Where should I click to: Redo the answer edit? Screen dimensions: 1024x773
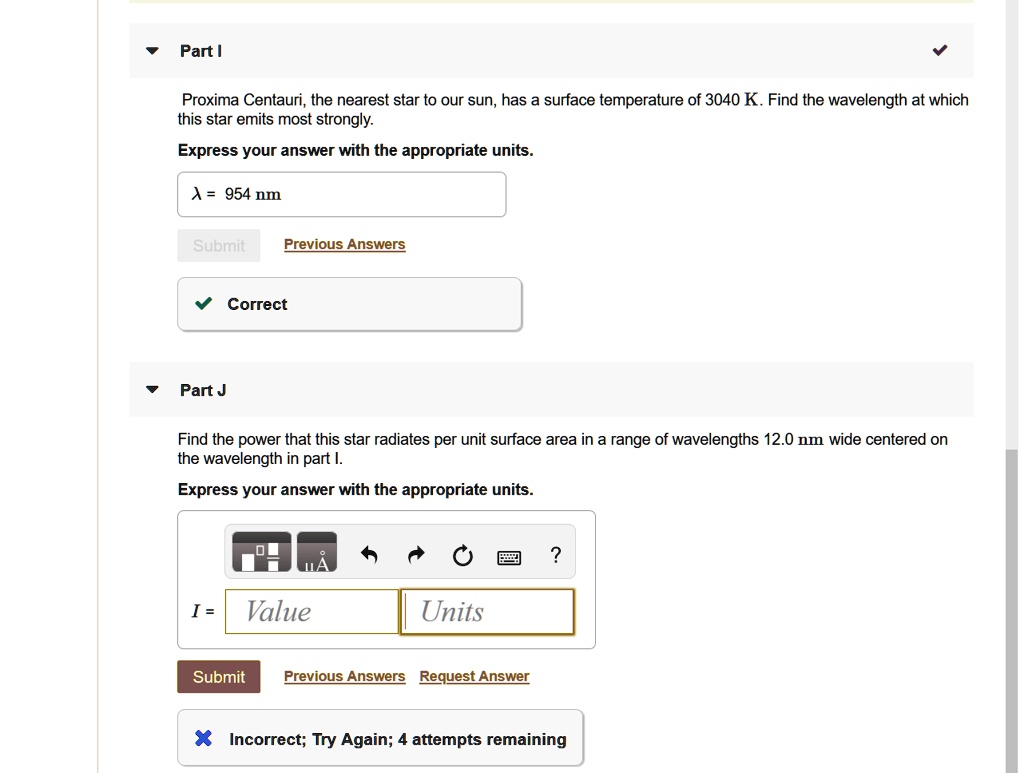click(x=417, y=555)
